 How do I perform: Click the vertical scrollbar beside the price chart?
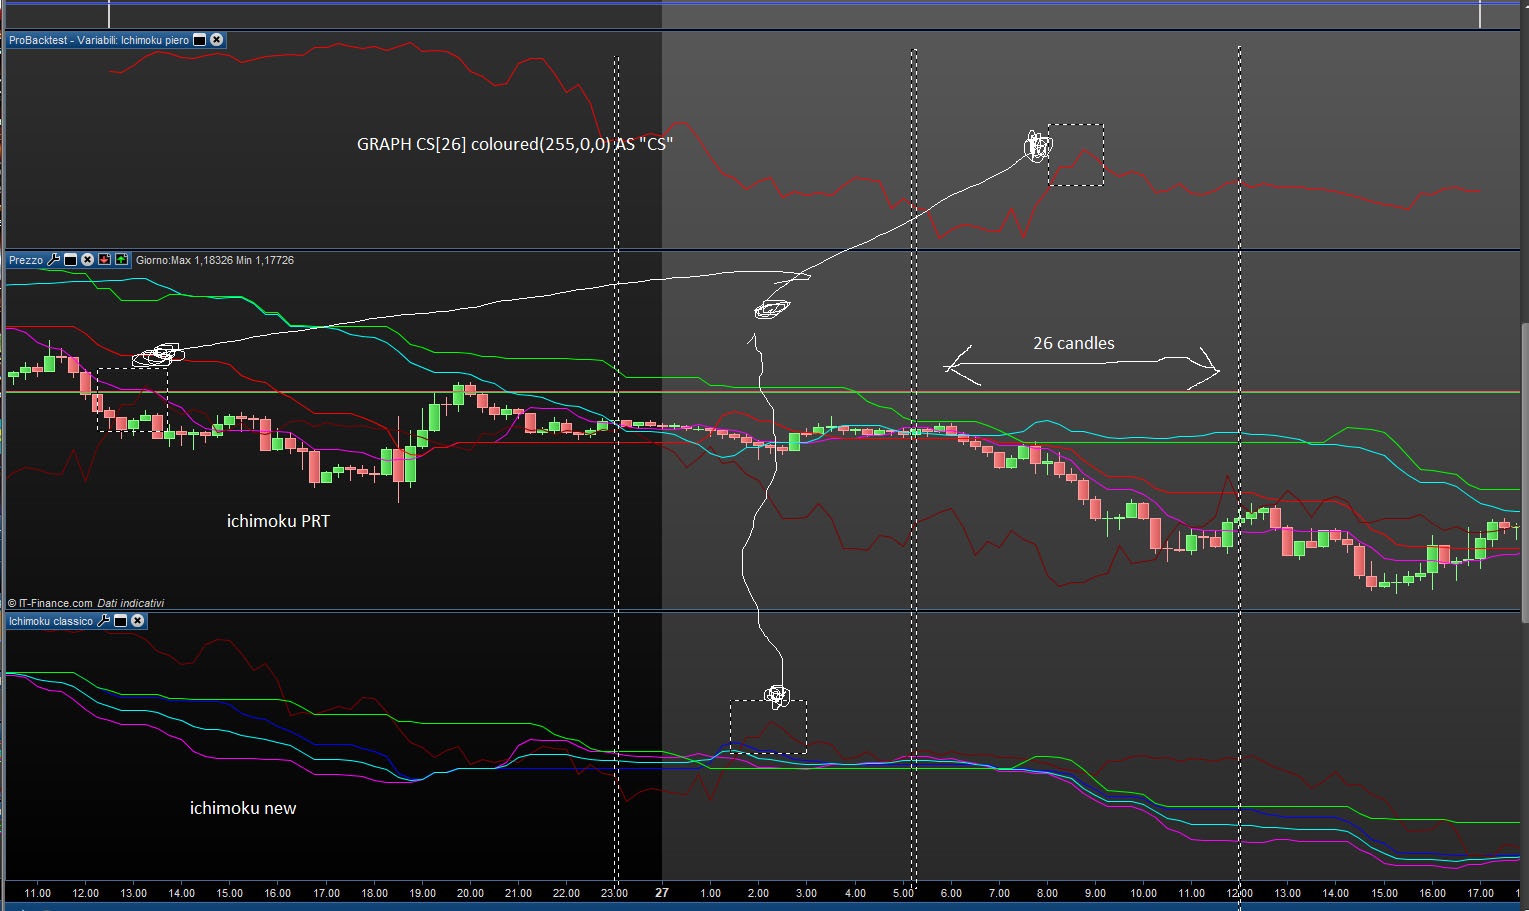tap(1524, 473)
